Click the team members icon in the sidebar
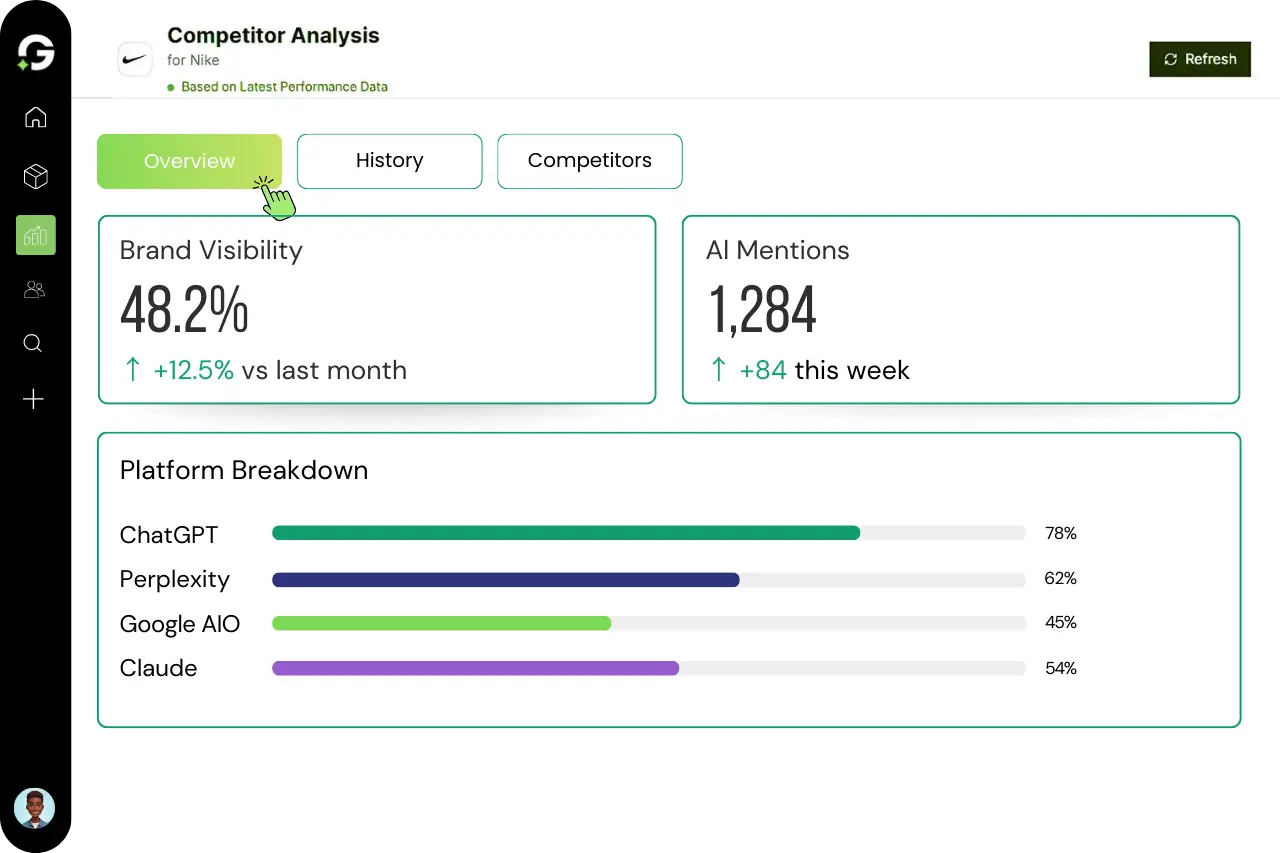 tap(35, 289)
